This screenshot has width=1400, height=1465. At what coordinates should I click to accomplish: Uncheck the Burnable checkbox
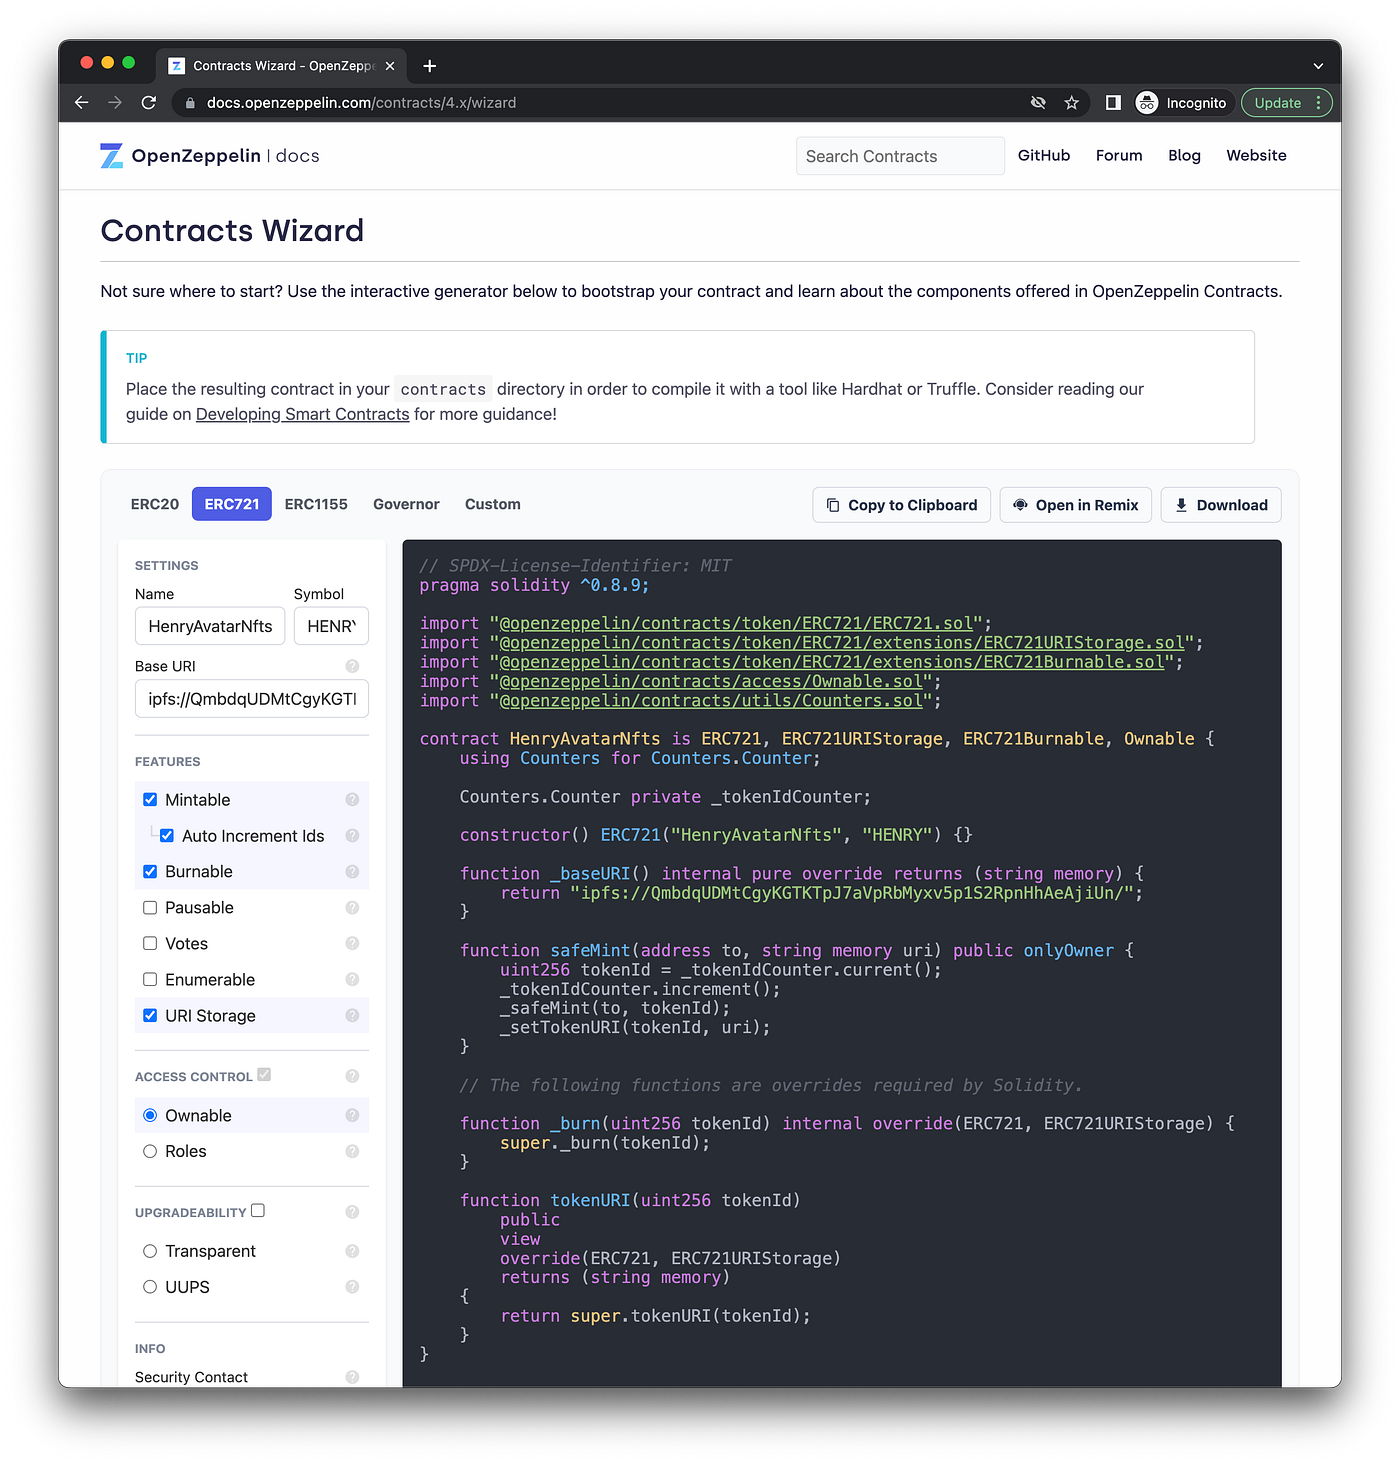(150, 872)
